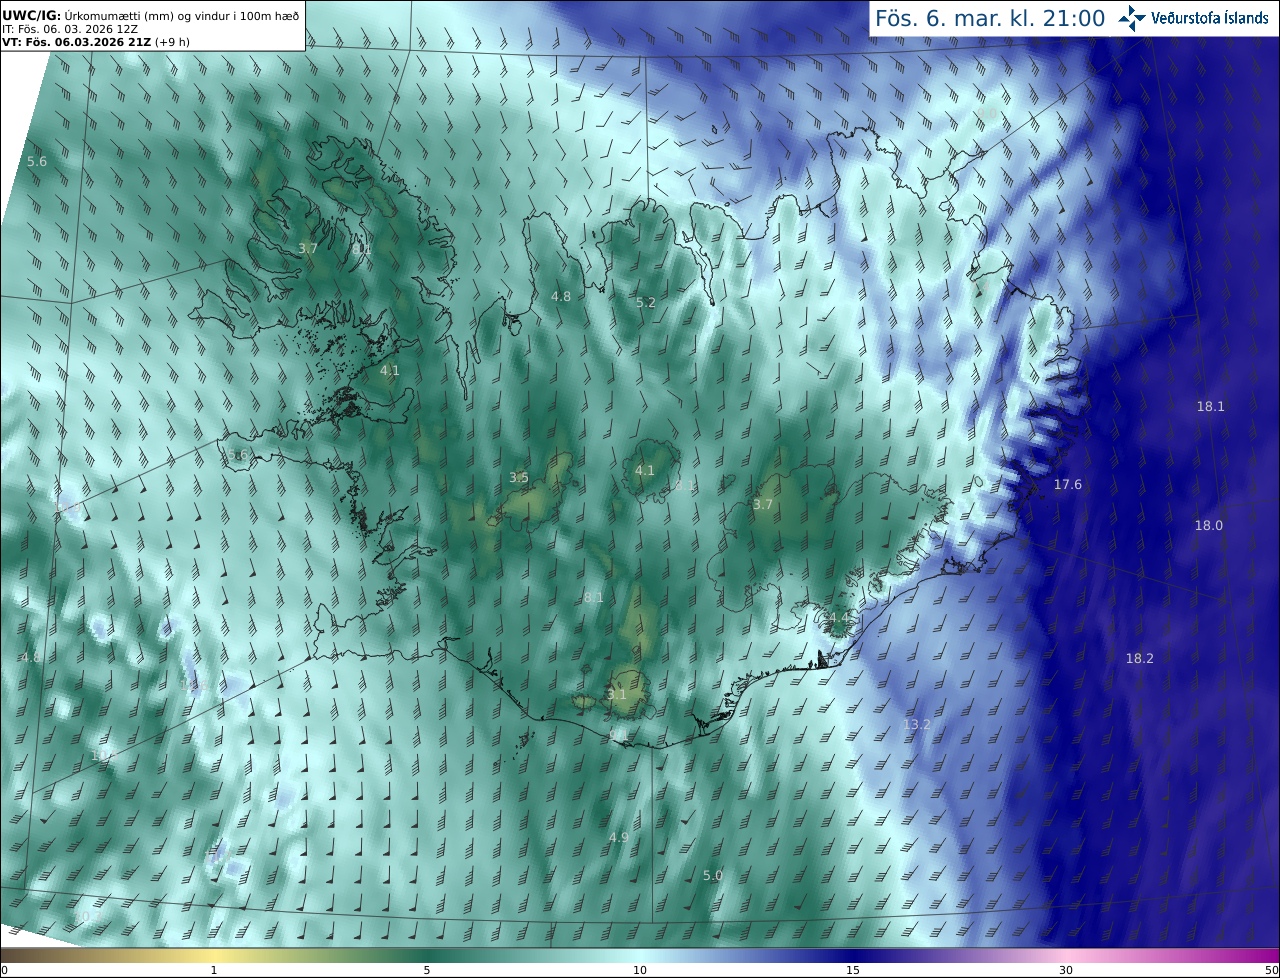Click the 3.5 value on the map
The width and height of the screenshot is (1280, 978).
click(x=518, y=477)
